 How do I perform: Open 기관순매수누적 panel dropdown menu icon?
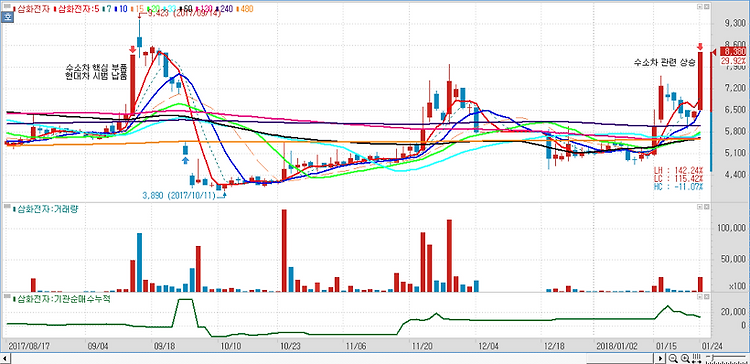tap(700, 297)
